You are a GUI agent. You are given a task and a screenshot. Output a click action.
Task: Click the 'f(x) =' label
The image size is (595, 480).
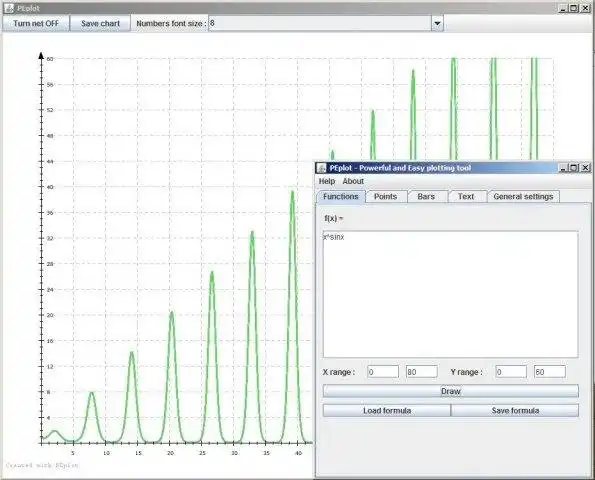[x=334, y=218]
